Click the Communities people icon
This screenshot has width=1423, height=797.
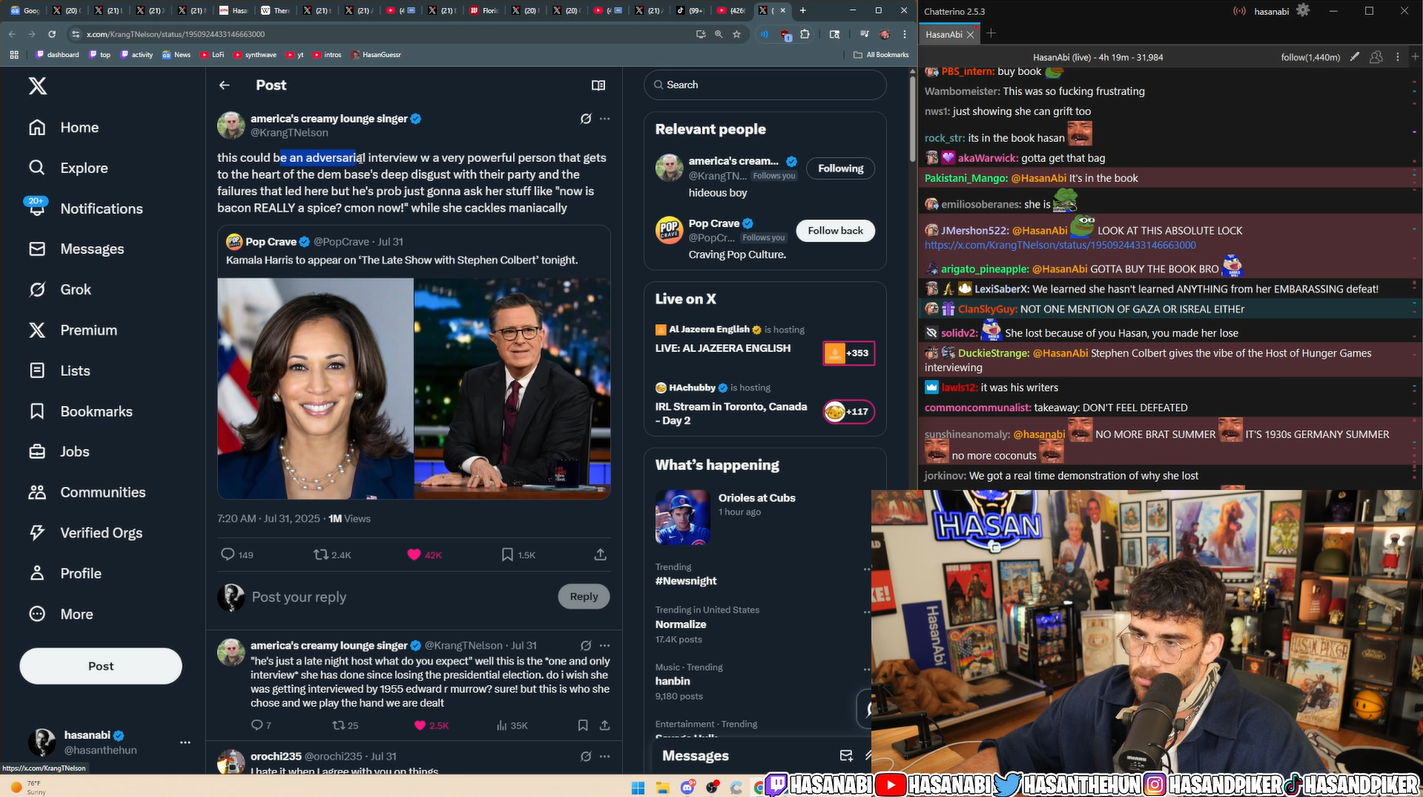(37, 492)
